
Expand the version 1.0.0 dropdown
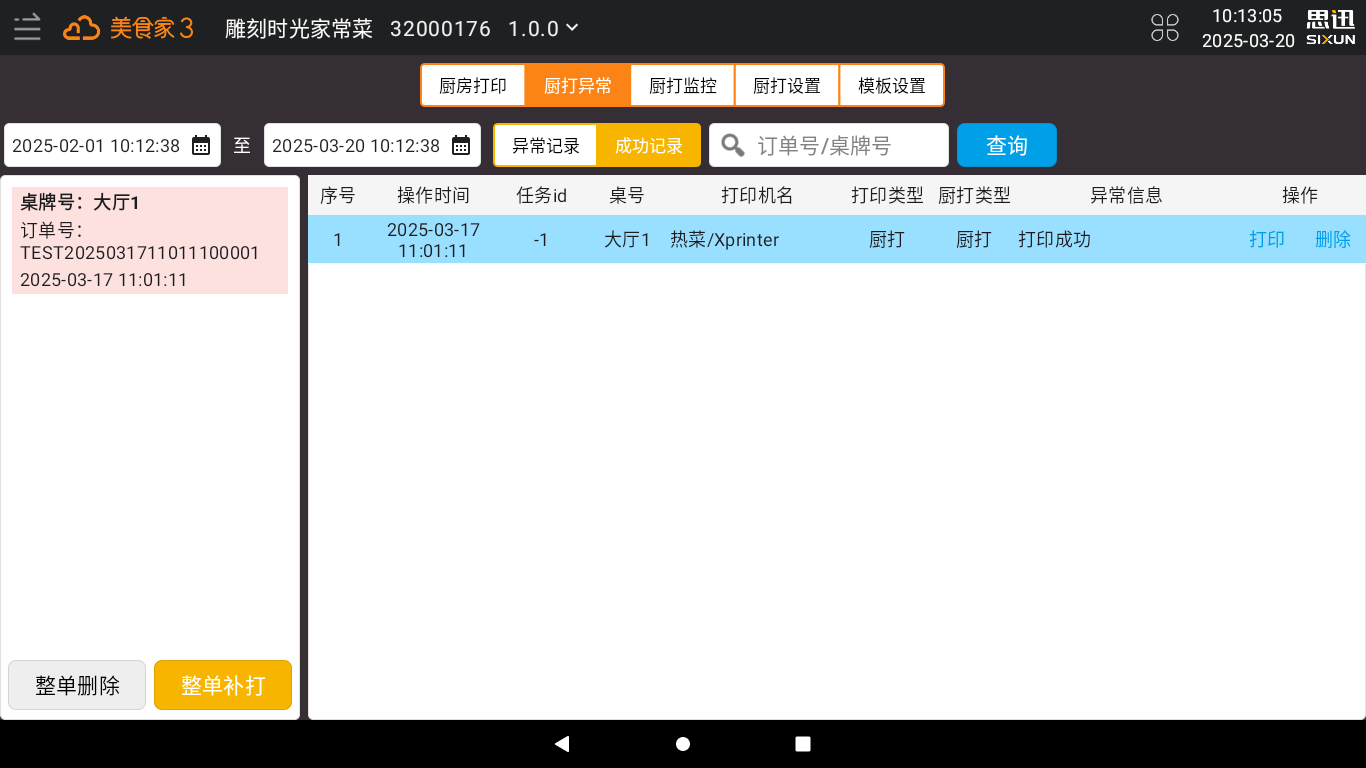click(x=545, y=28)
